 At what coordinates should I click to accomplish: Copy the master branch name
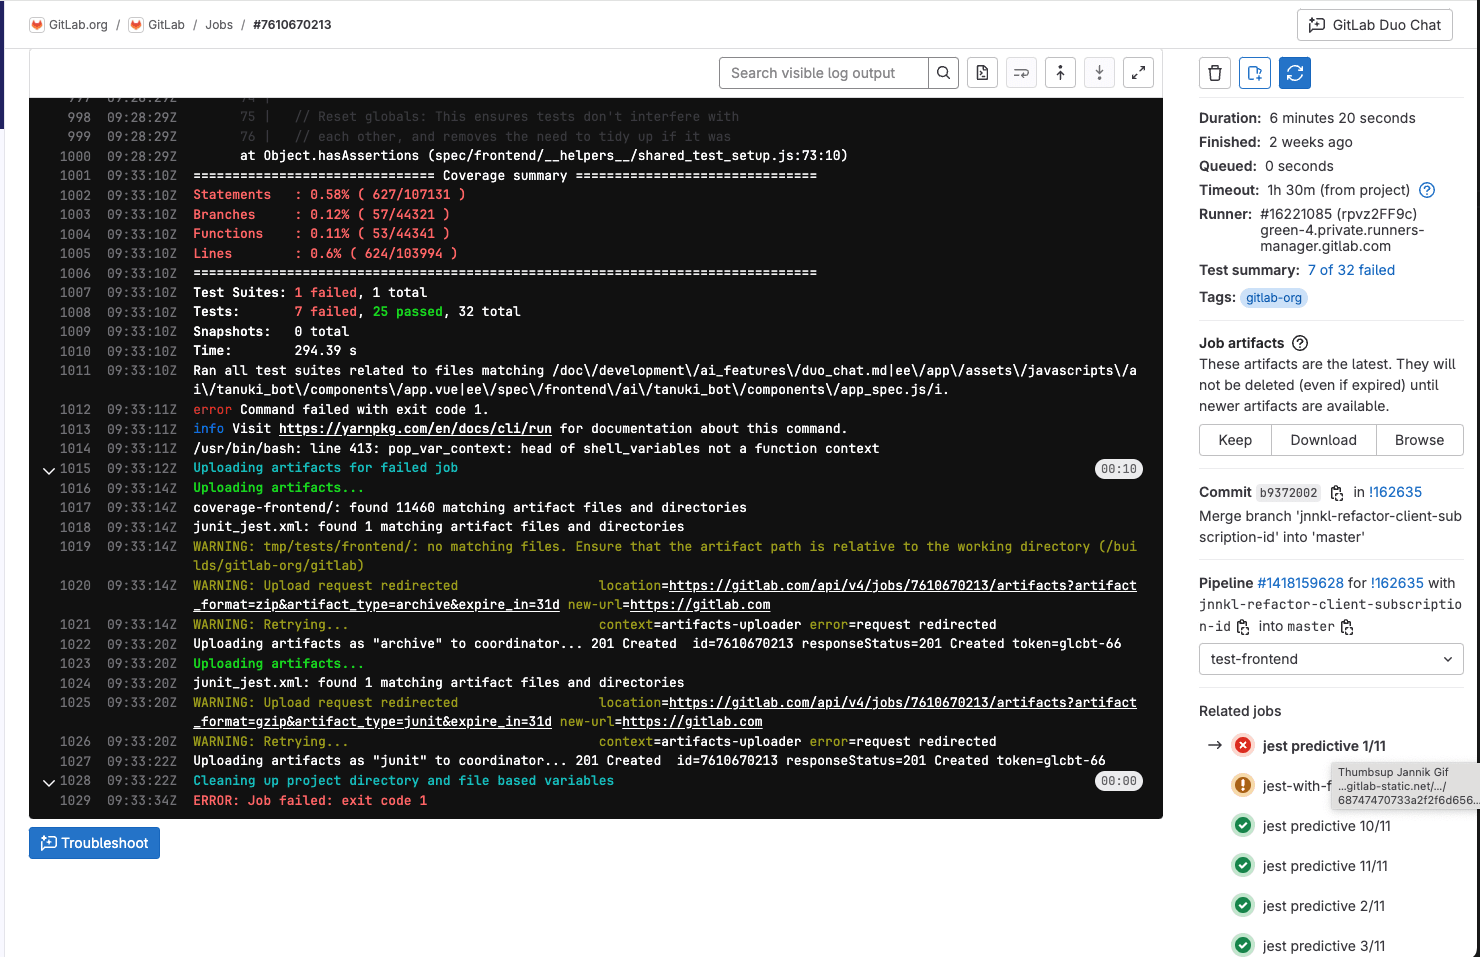(x=1347, y=627)
